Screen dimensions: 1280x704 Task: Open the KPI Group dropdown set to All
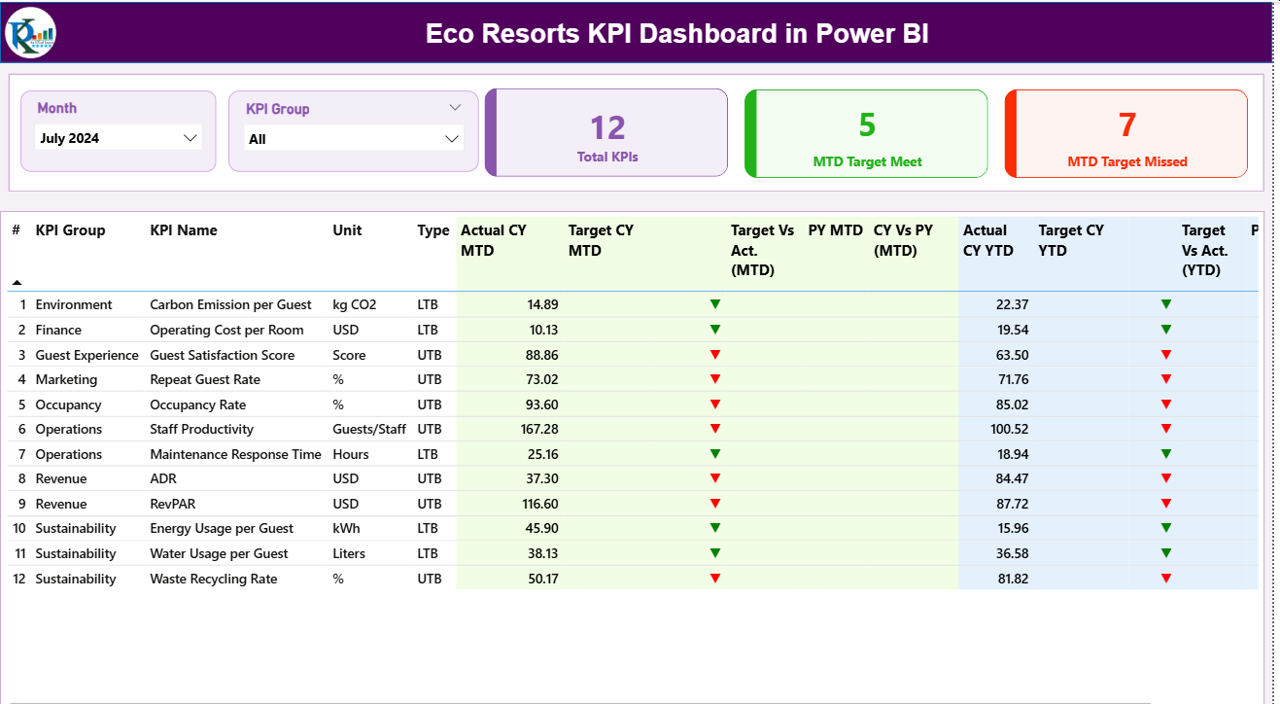(353, 138)
